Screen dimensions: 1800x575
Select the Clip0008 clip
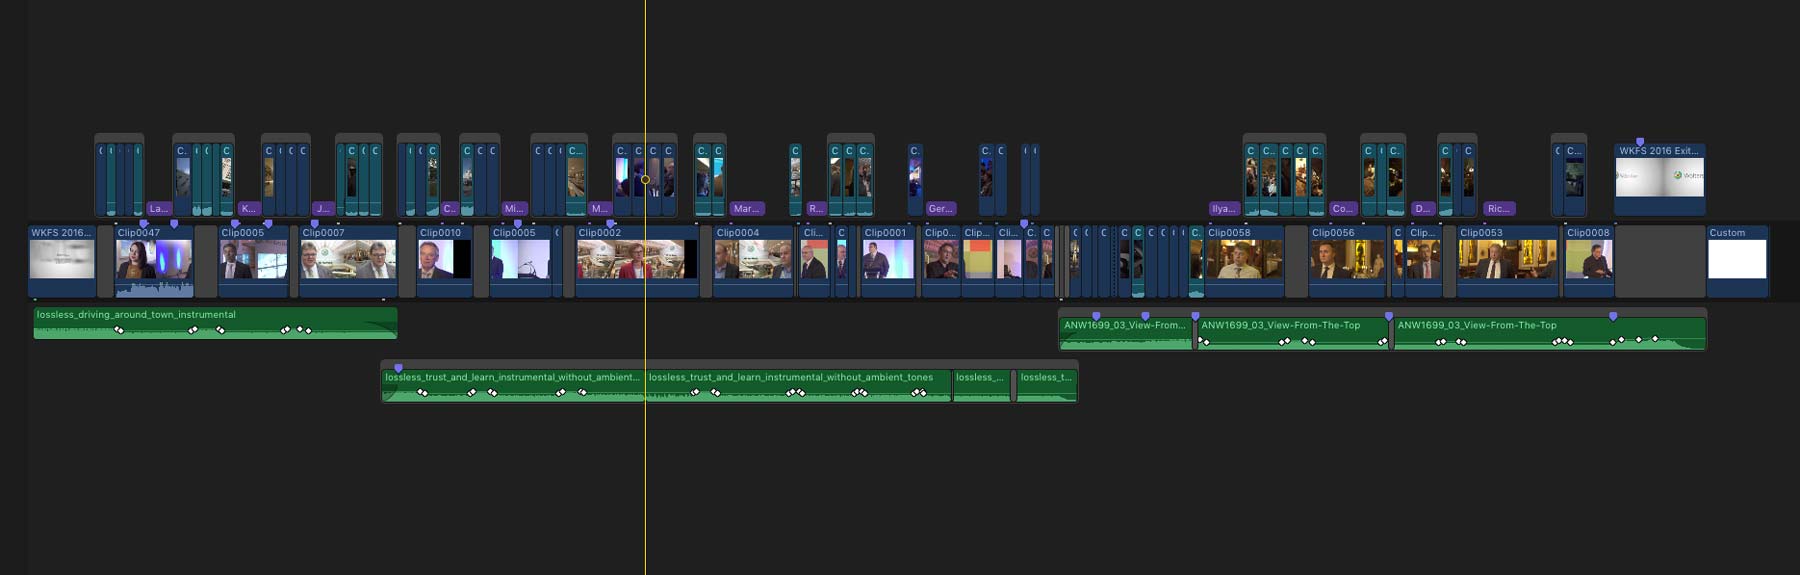coord(1589,261)
